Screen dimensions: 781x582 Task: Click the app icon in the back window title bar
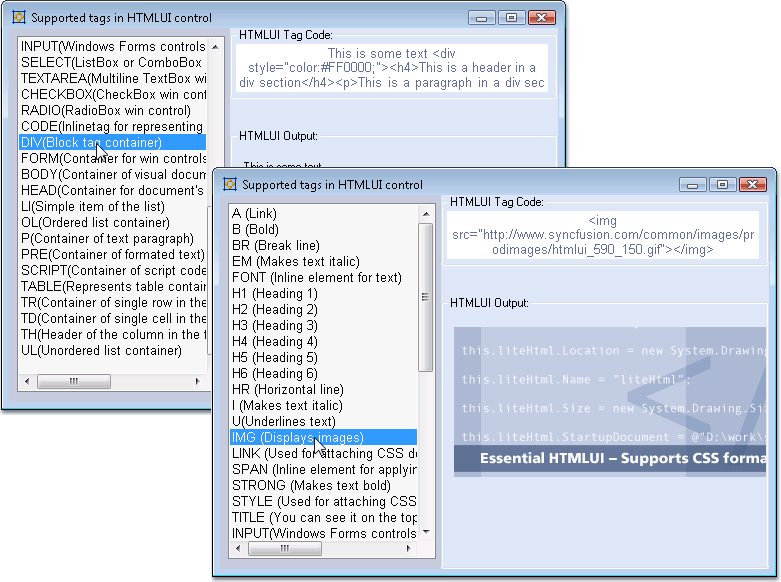point(19,17)
